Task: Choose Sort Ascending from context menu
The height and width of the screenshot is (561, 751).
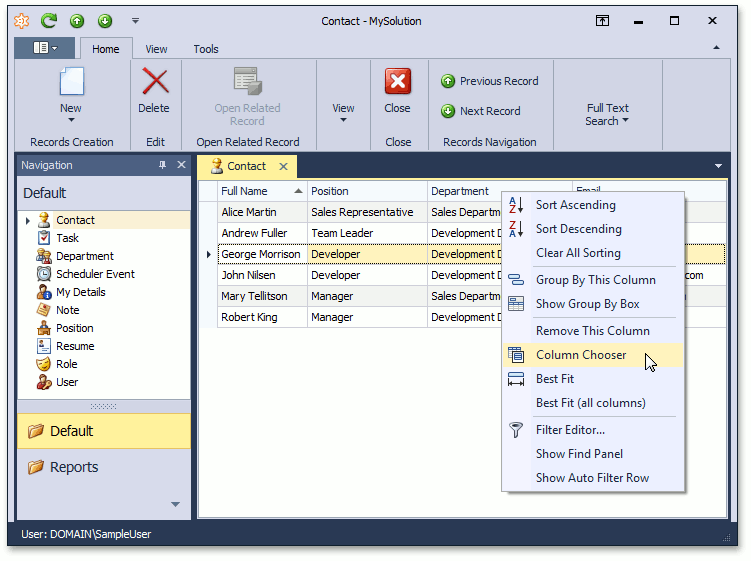Action: pos(593,205)
